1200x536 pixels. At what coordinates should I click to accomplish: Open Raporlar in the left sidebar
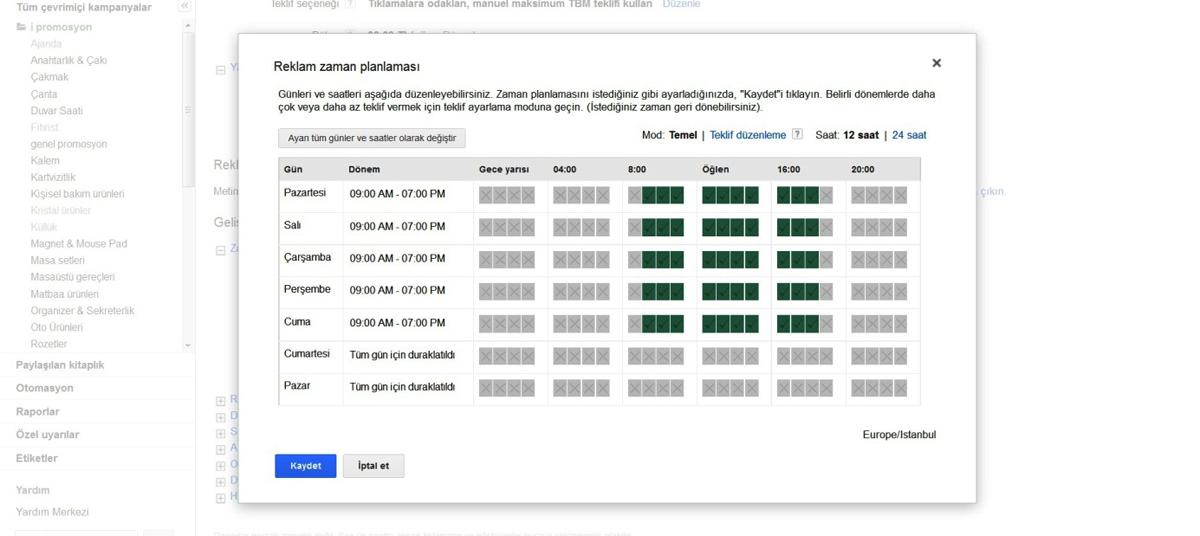38,411
